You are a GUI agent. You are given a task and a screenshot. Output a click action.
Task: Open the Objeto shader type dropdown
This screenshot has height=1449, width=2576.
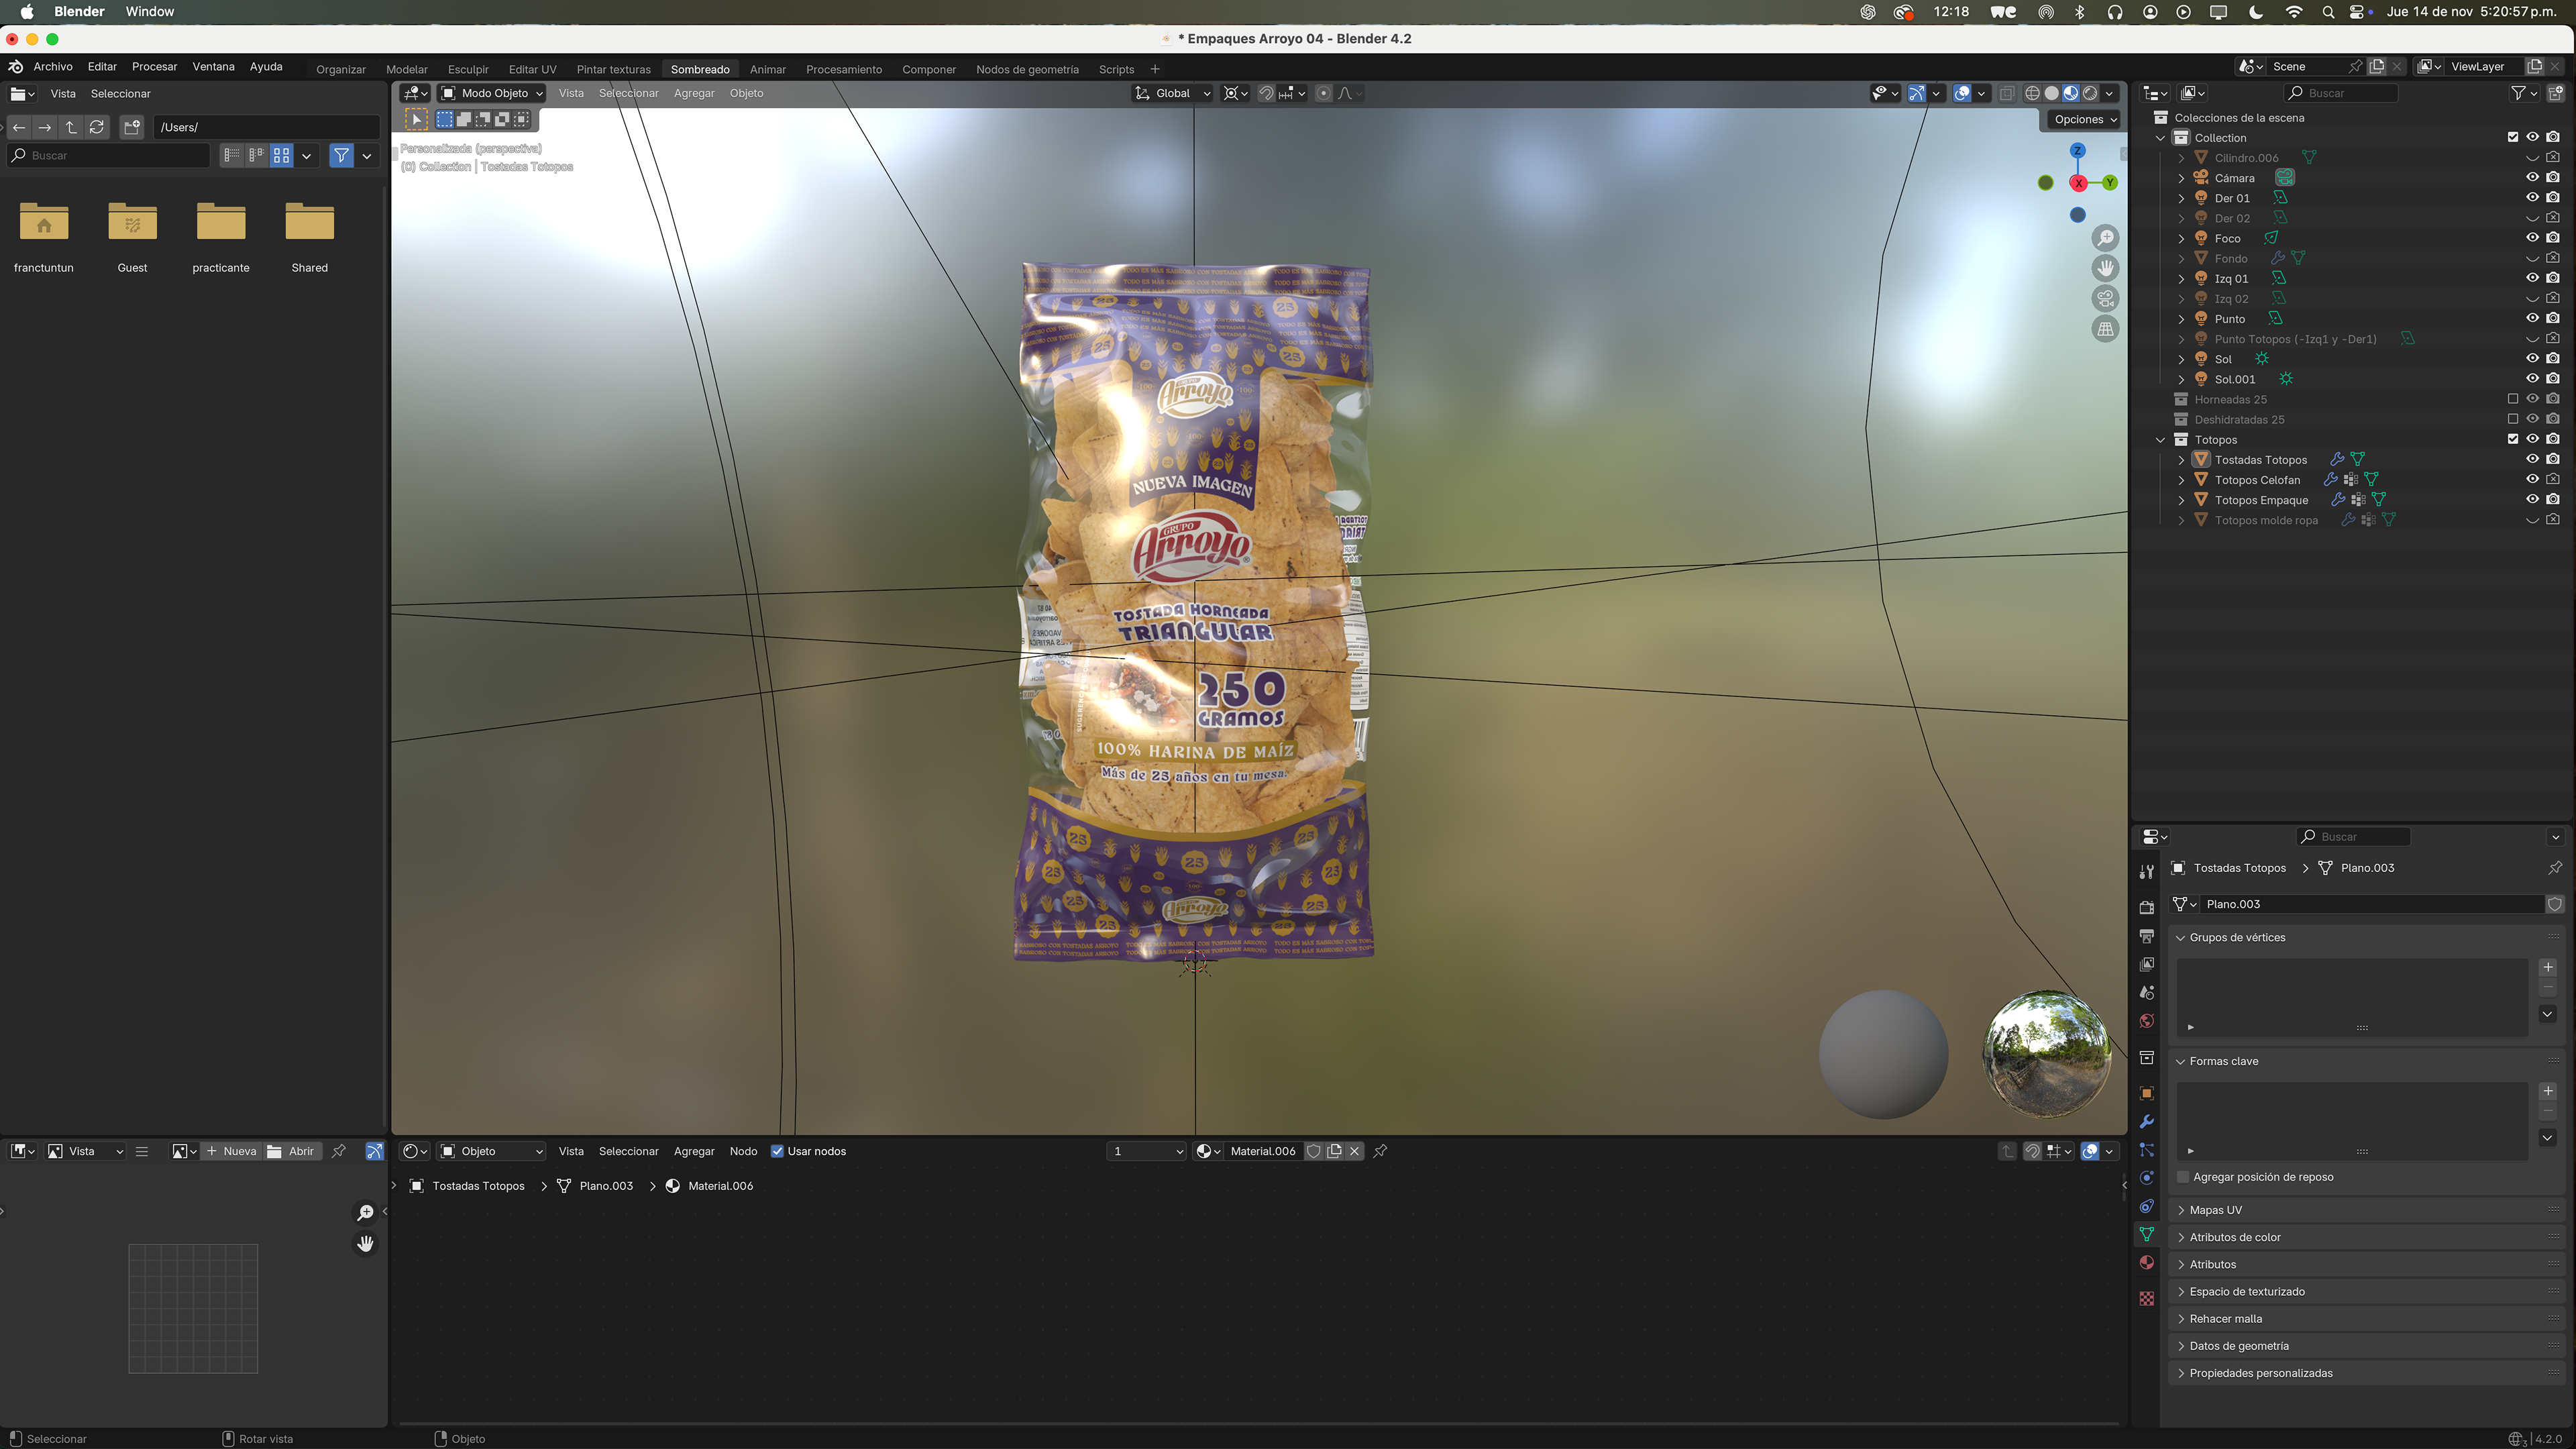[x=492, y=1151]
